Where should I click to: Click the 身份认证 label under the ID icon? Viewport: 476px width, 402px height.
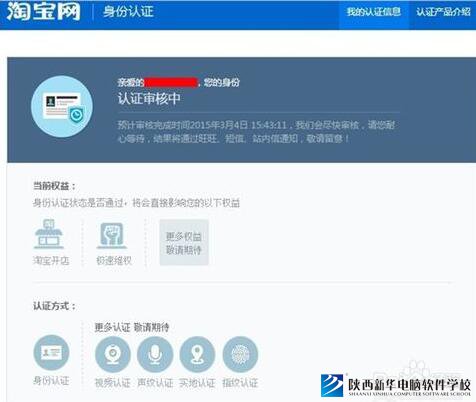51,380
